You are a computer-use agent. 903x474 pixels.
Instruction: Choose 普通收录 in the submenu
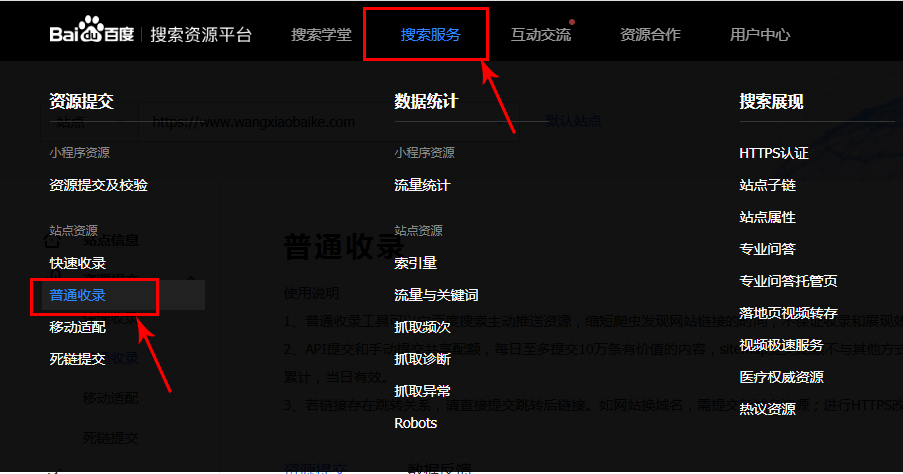77,295
